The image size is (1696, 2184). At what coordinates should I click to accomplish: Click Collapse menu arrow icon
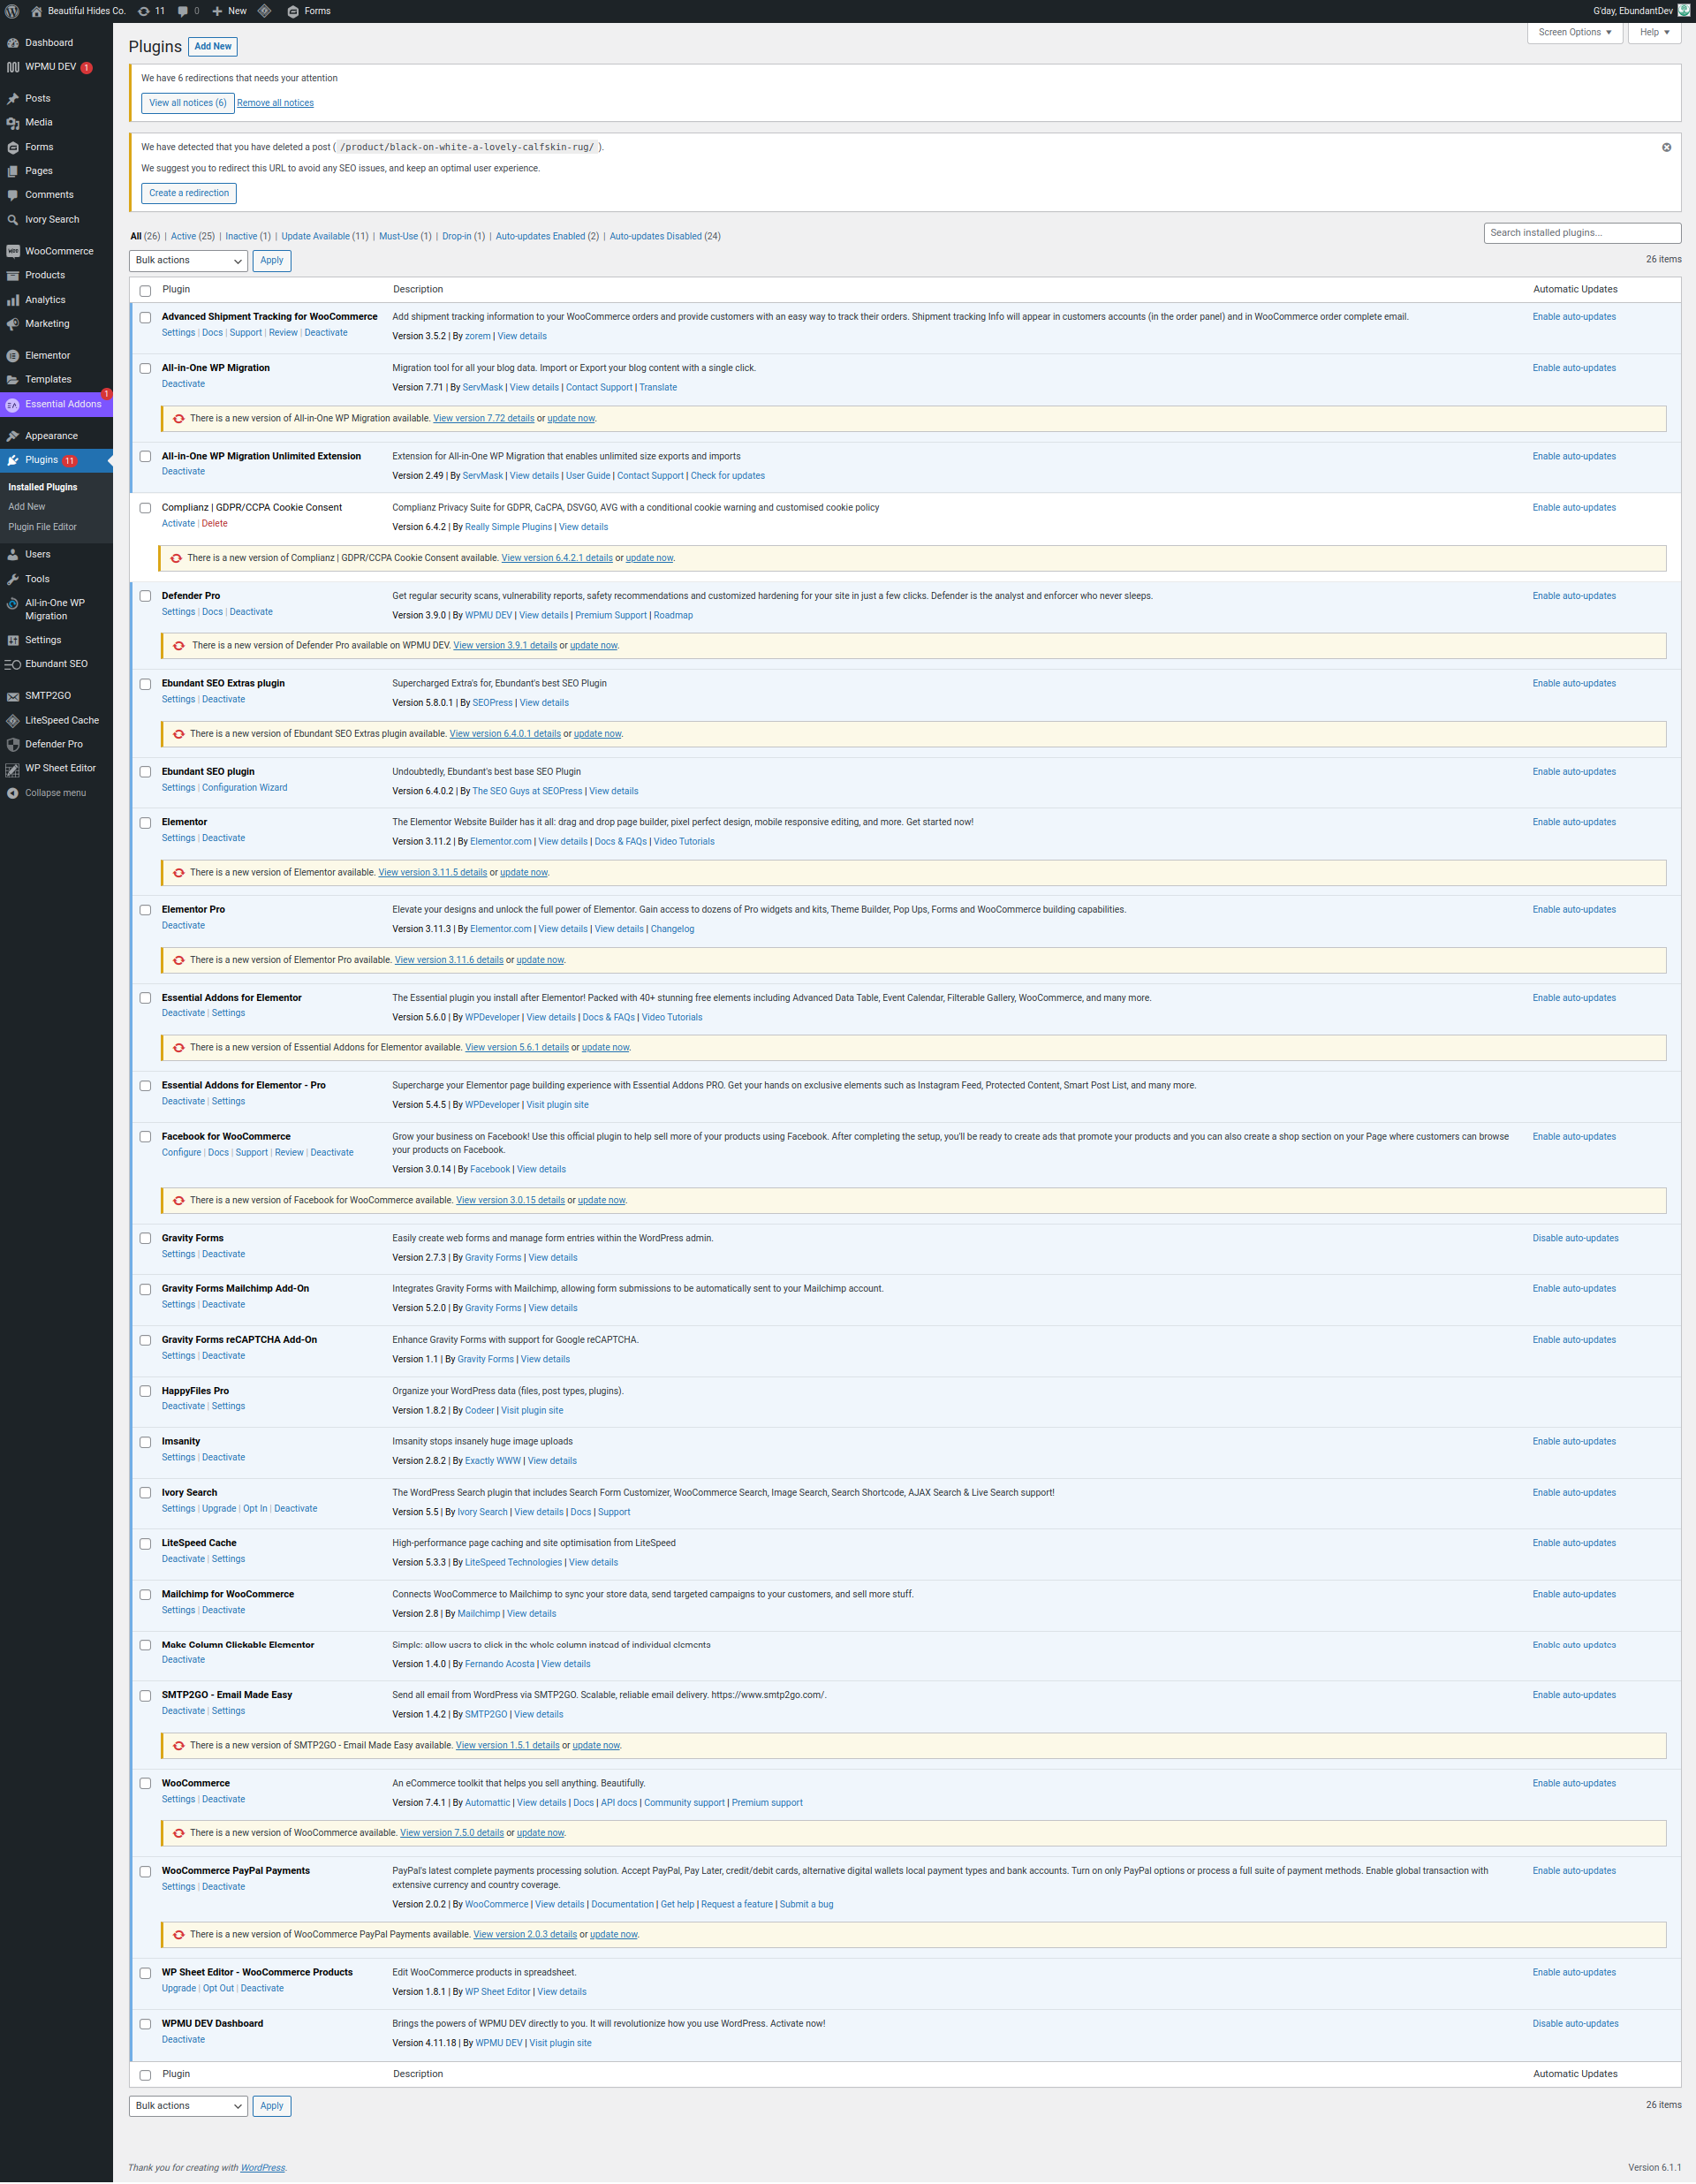tap(13, 793)
